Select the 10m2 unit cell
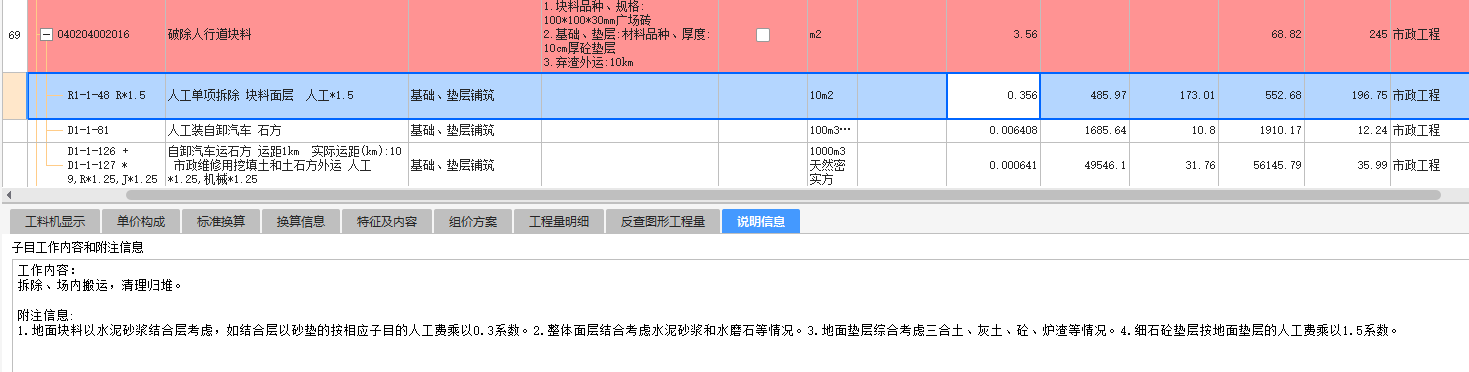 click(832, 96)
